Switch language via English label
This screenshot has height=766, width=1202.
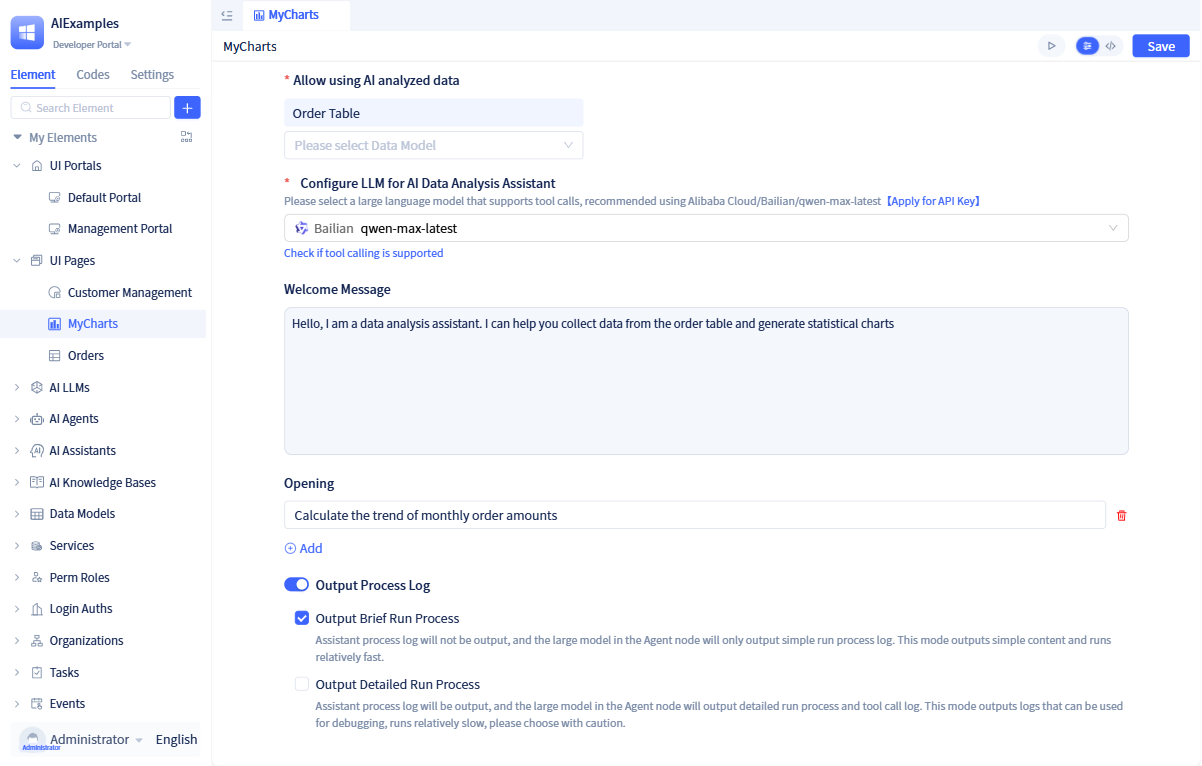click(177, 740)
